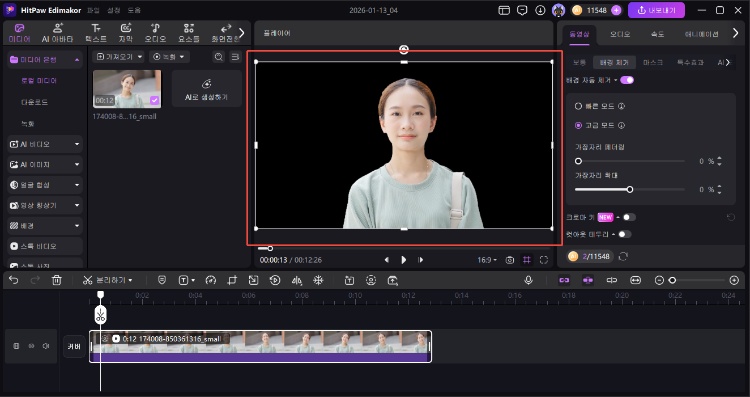
Task: Click the speedometer speed icon
Action: [210, 280]
